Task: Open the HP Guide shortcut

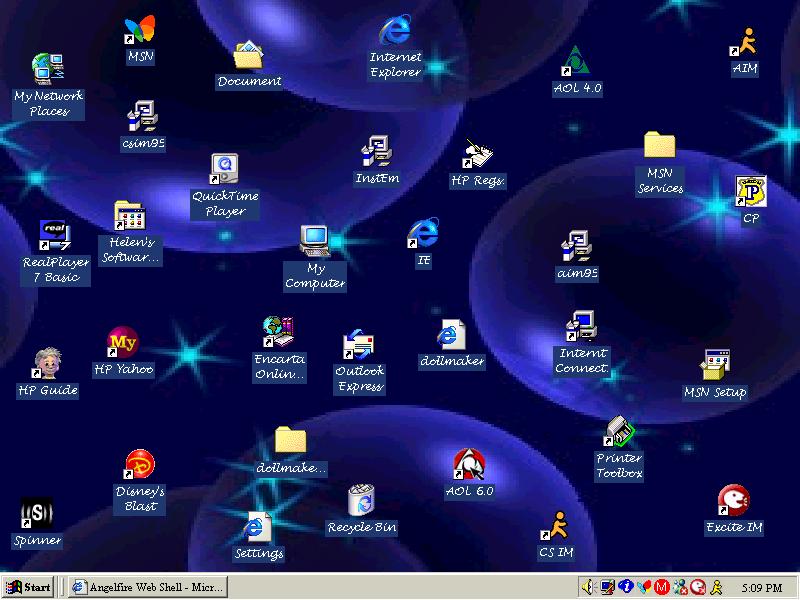Action: [47, 364]
